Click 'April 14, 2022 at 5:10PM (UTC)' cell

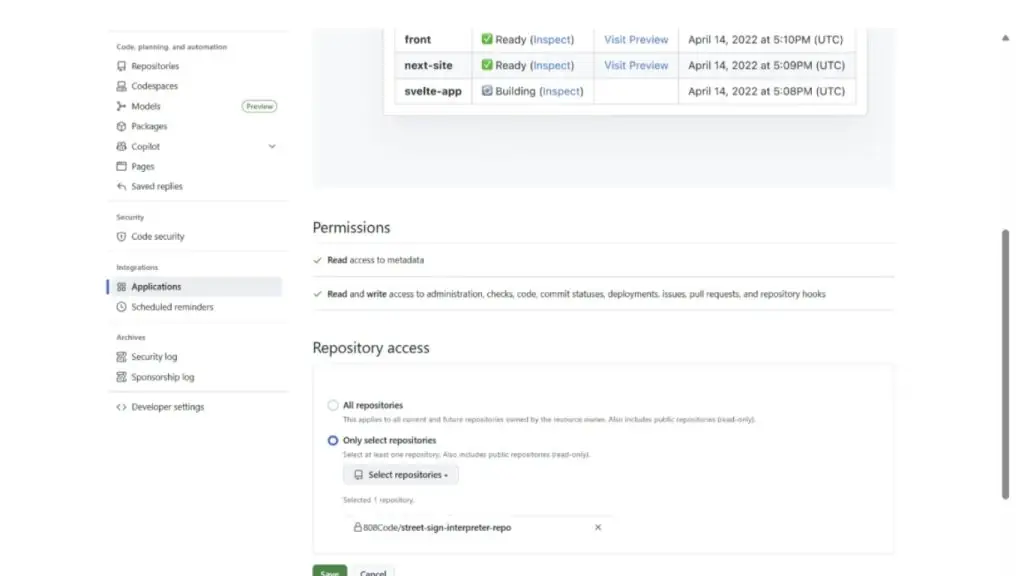[765, 39]
